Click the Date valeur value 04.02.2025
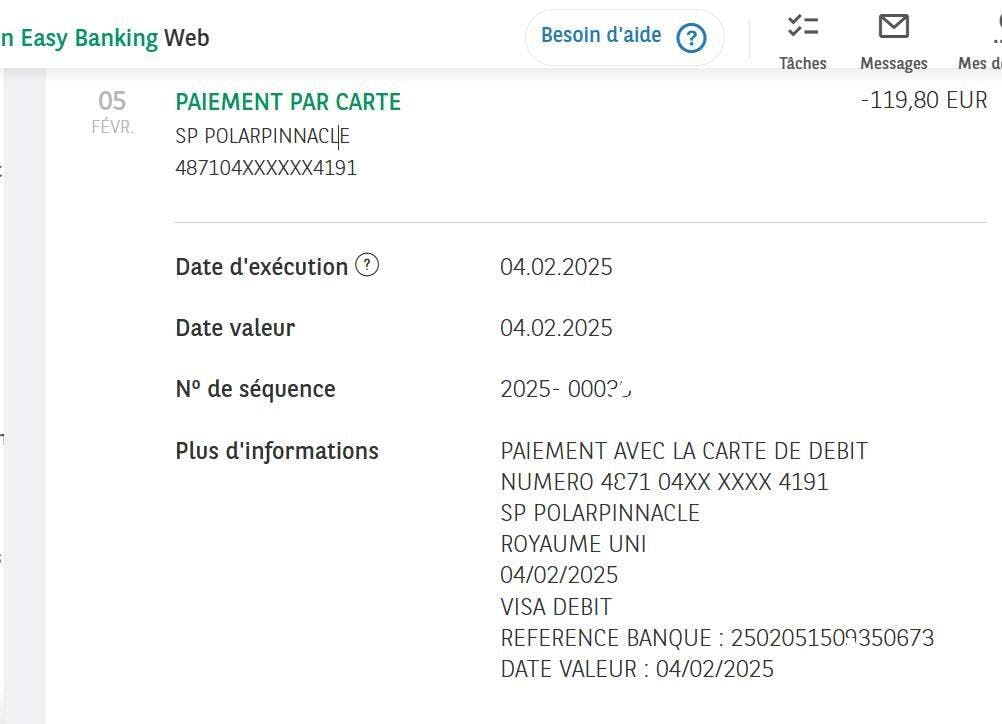 556,328
